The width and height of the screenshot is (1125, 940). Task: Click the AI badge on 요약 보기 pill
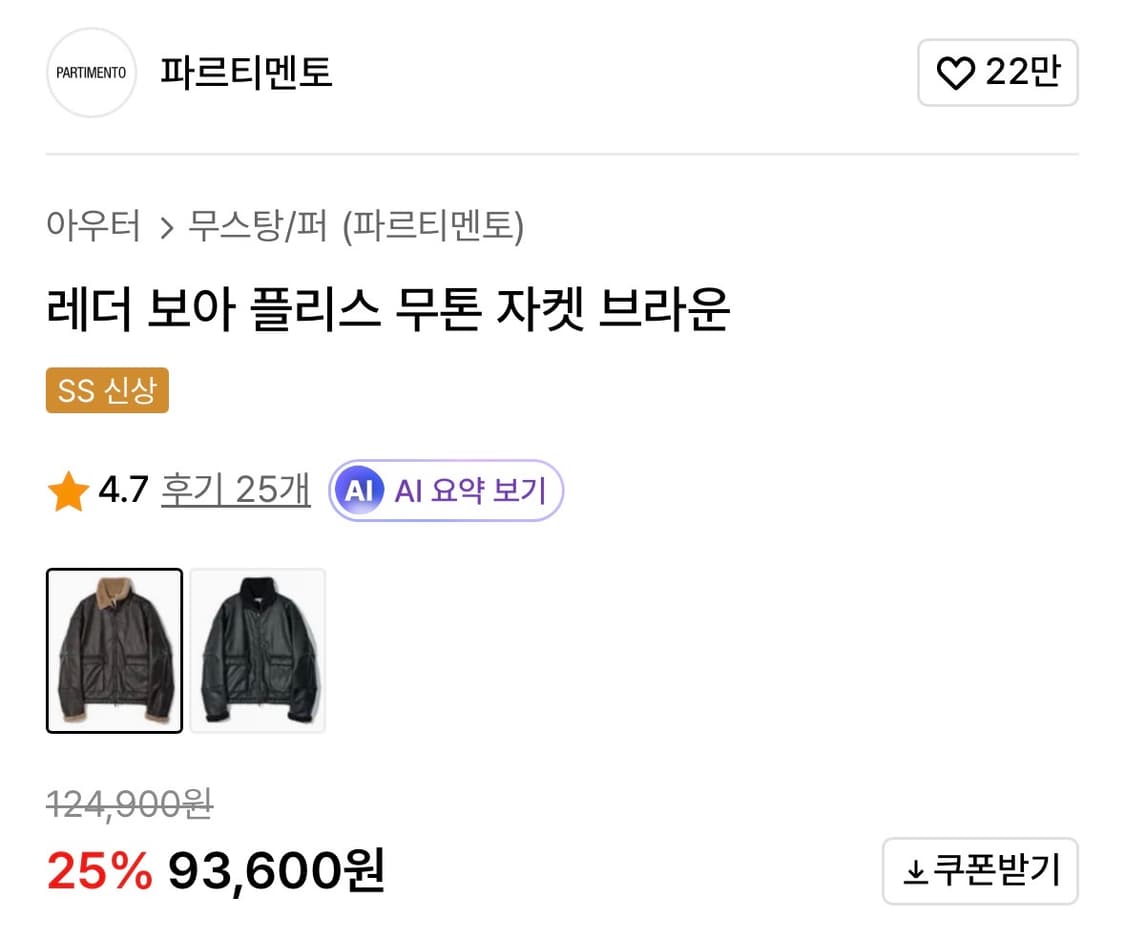(360, 490)
